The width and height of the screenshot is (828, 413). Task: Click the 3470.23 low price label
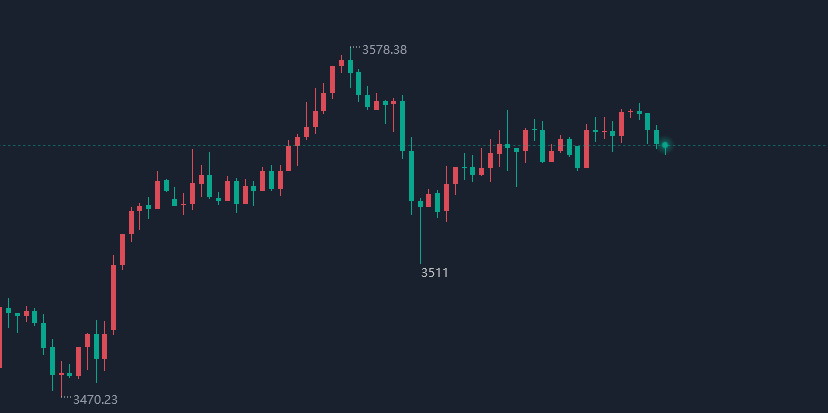(x=95, y=399)
